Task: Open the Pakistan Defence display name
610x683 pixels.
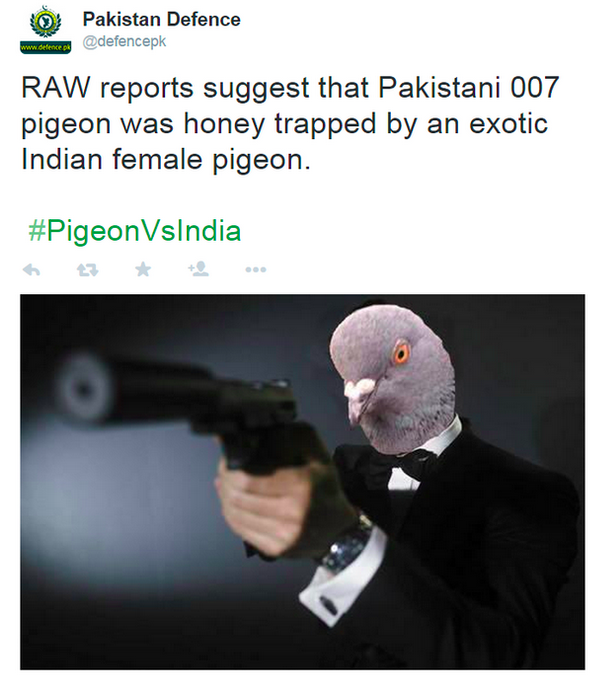Action: pos(162,20)
